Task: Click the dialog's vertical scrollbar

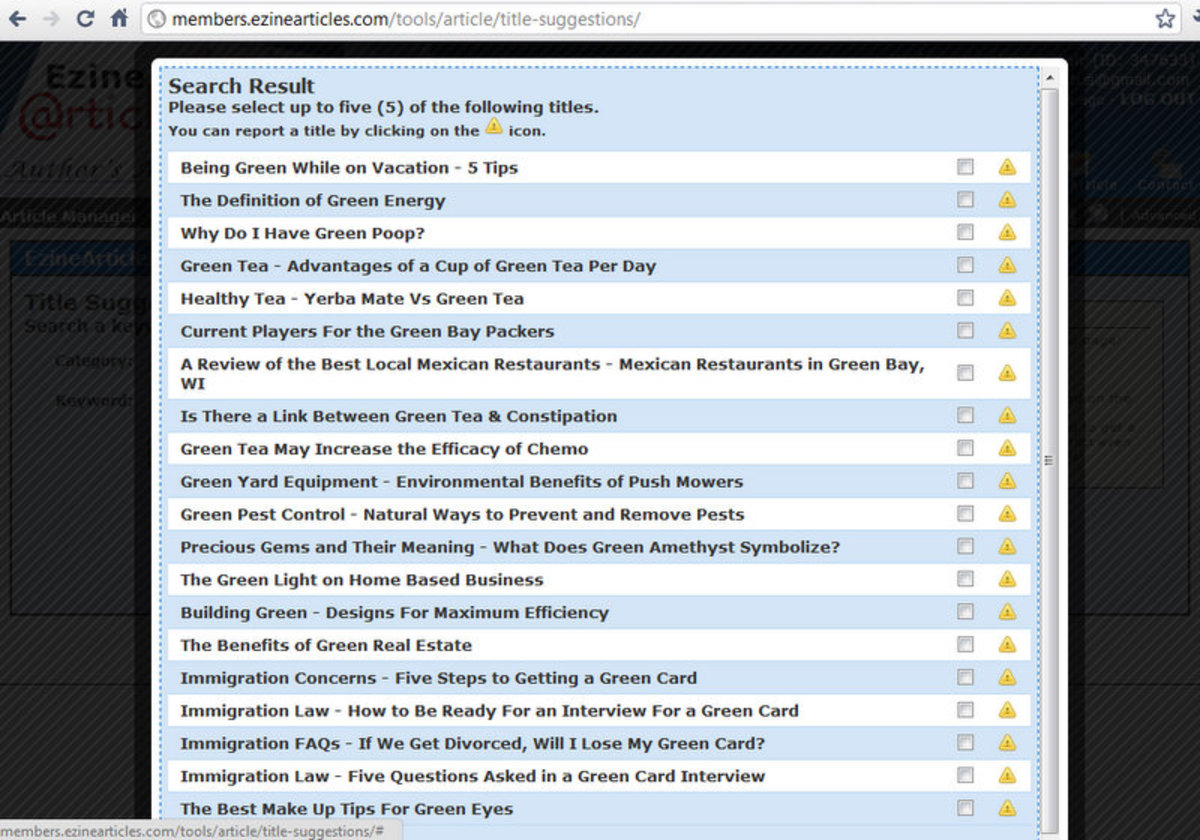Action: (1049, 460)
